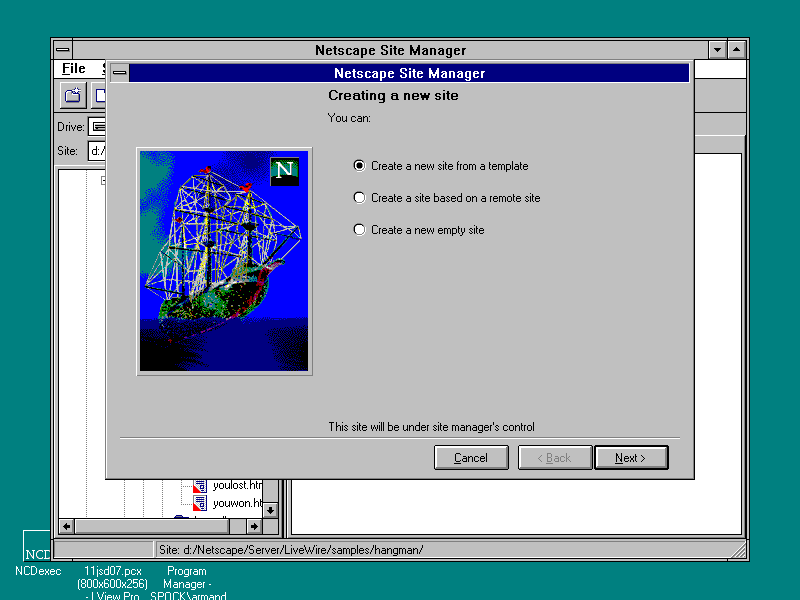Click the sailing ship wizard image

pyautogui.click(x=224, y=262)
